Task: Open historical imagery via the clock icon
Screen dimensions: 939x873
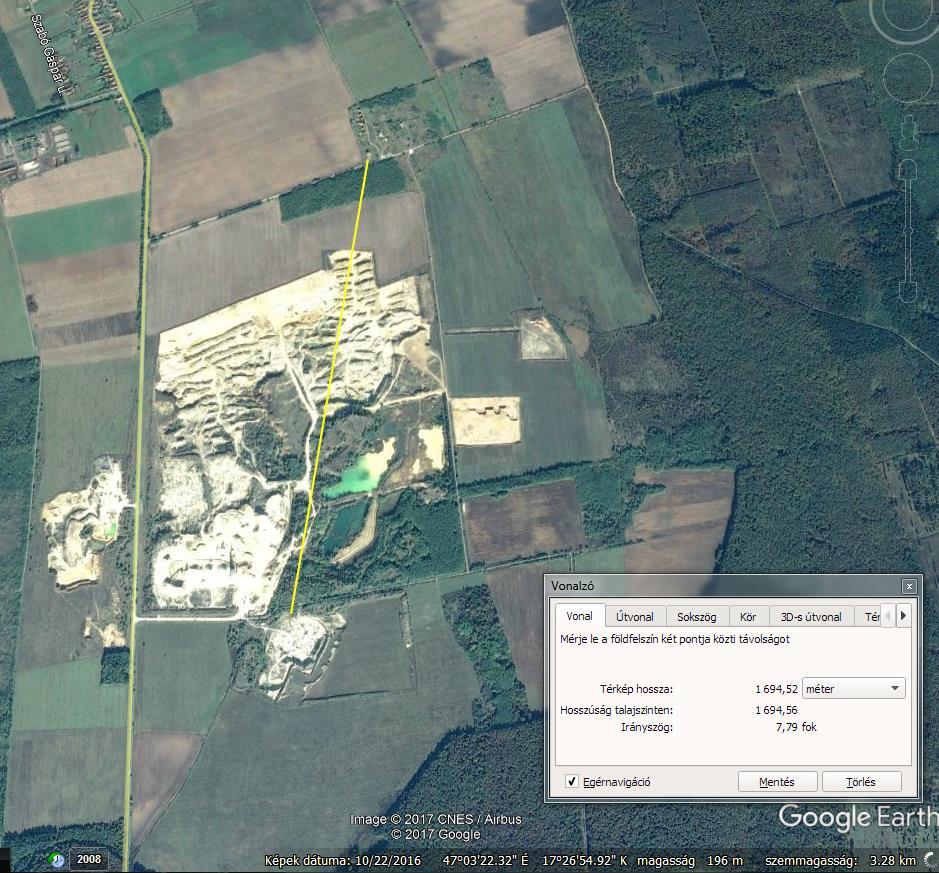Action: point(57,859)
